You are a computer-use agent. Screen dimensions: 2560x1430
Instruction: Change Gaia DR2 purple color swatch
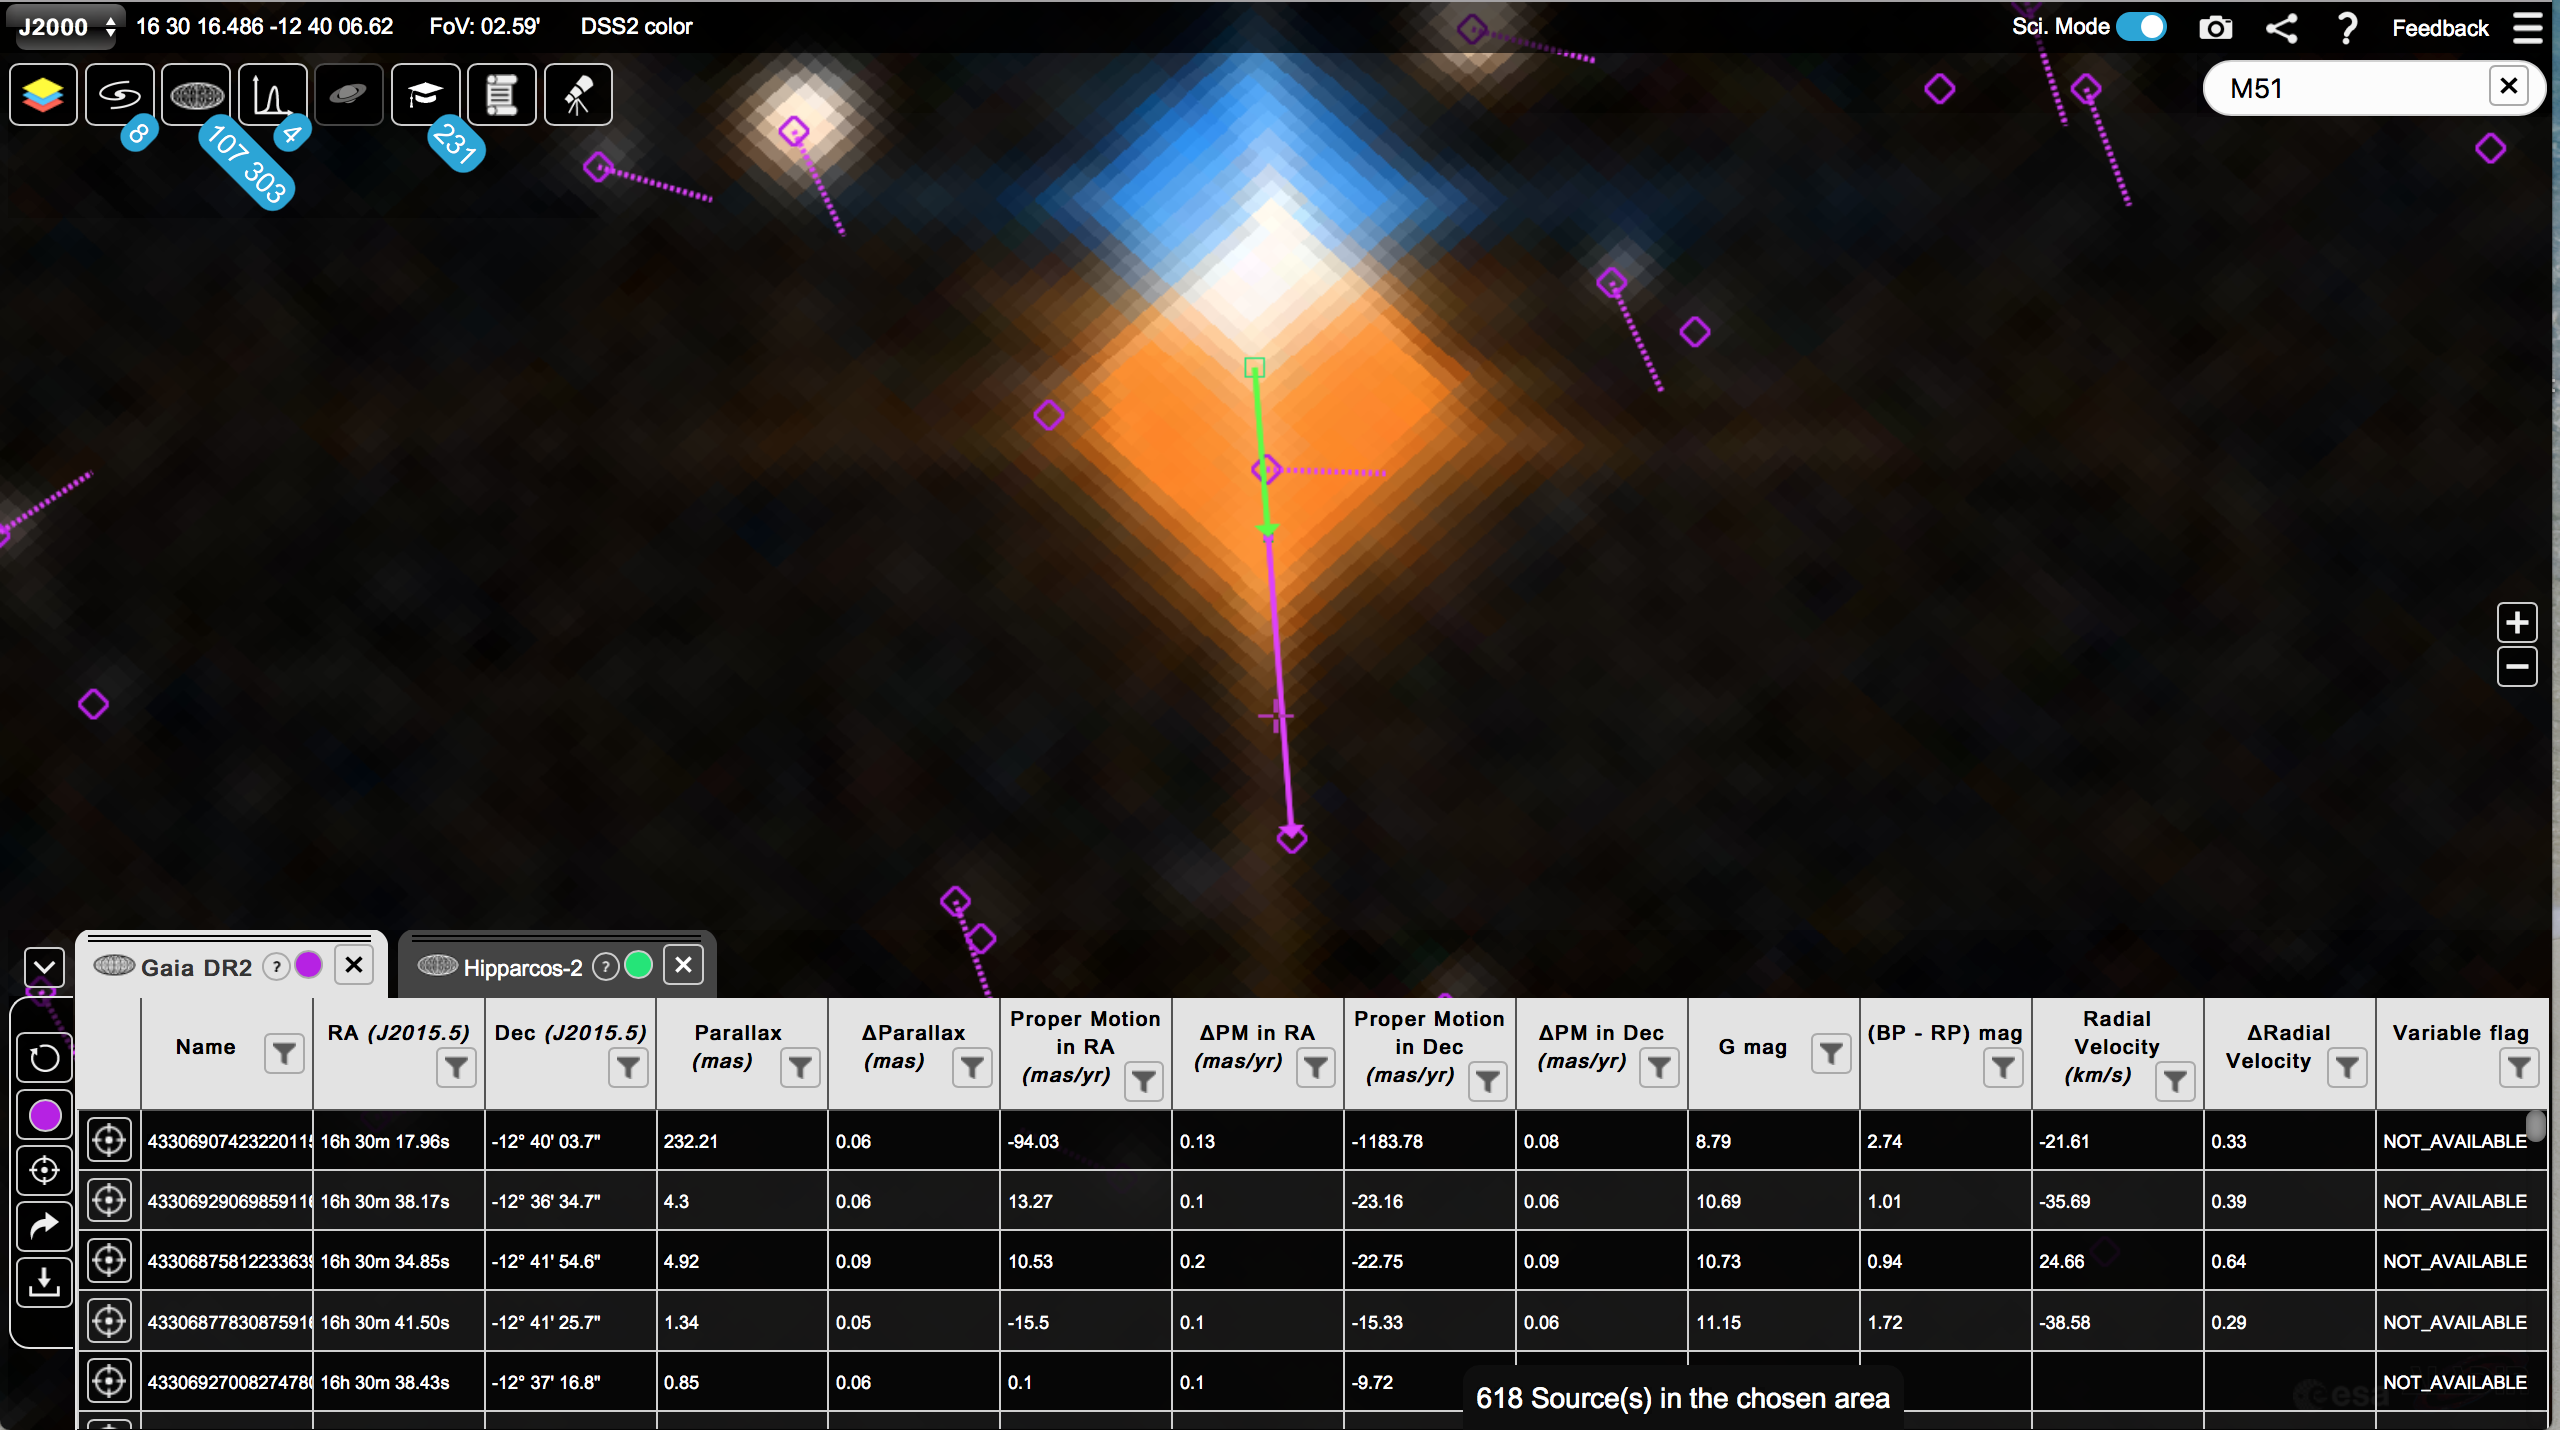(309, 965)
